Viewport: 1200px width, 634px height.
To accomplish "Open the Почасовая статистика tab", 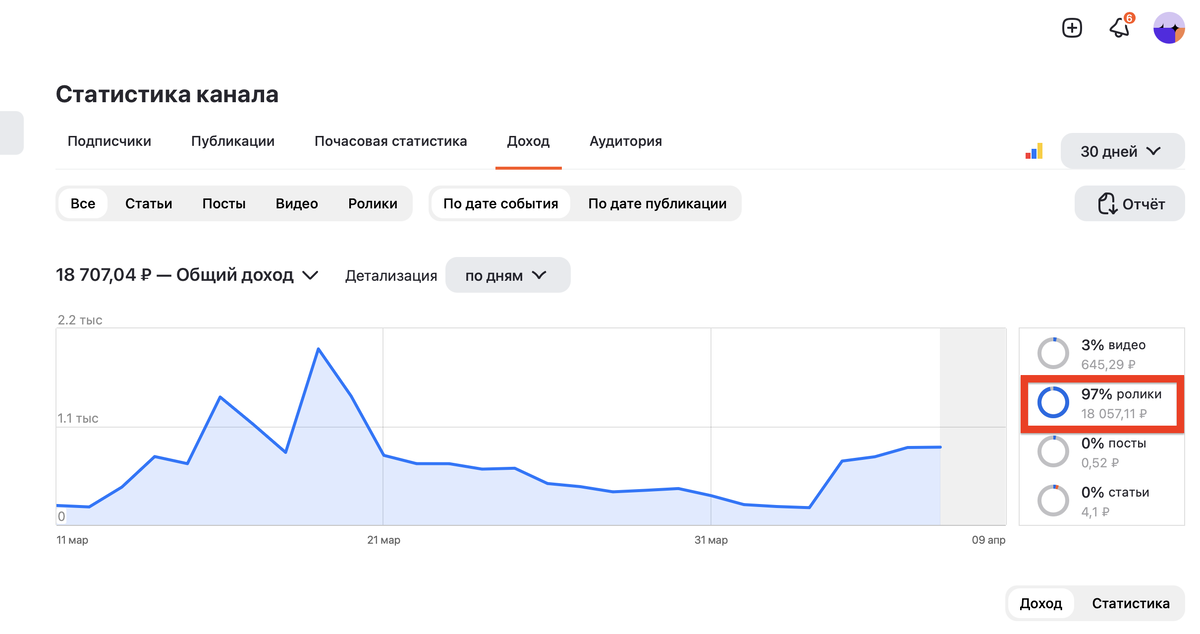I will (x=391, y=141).
